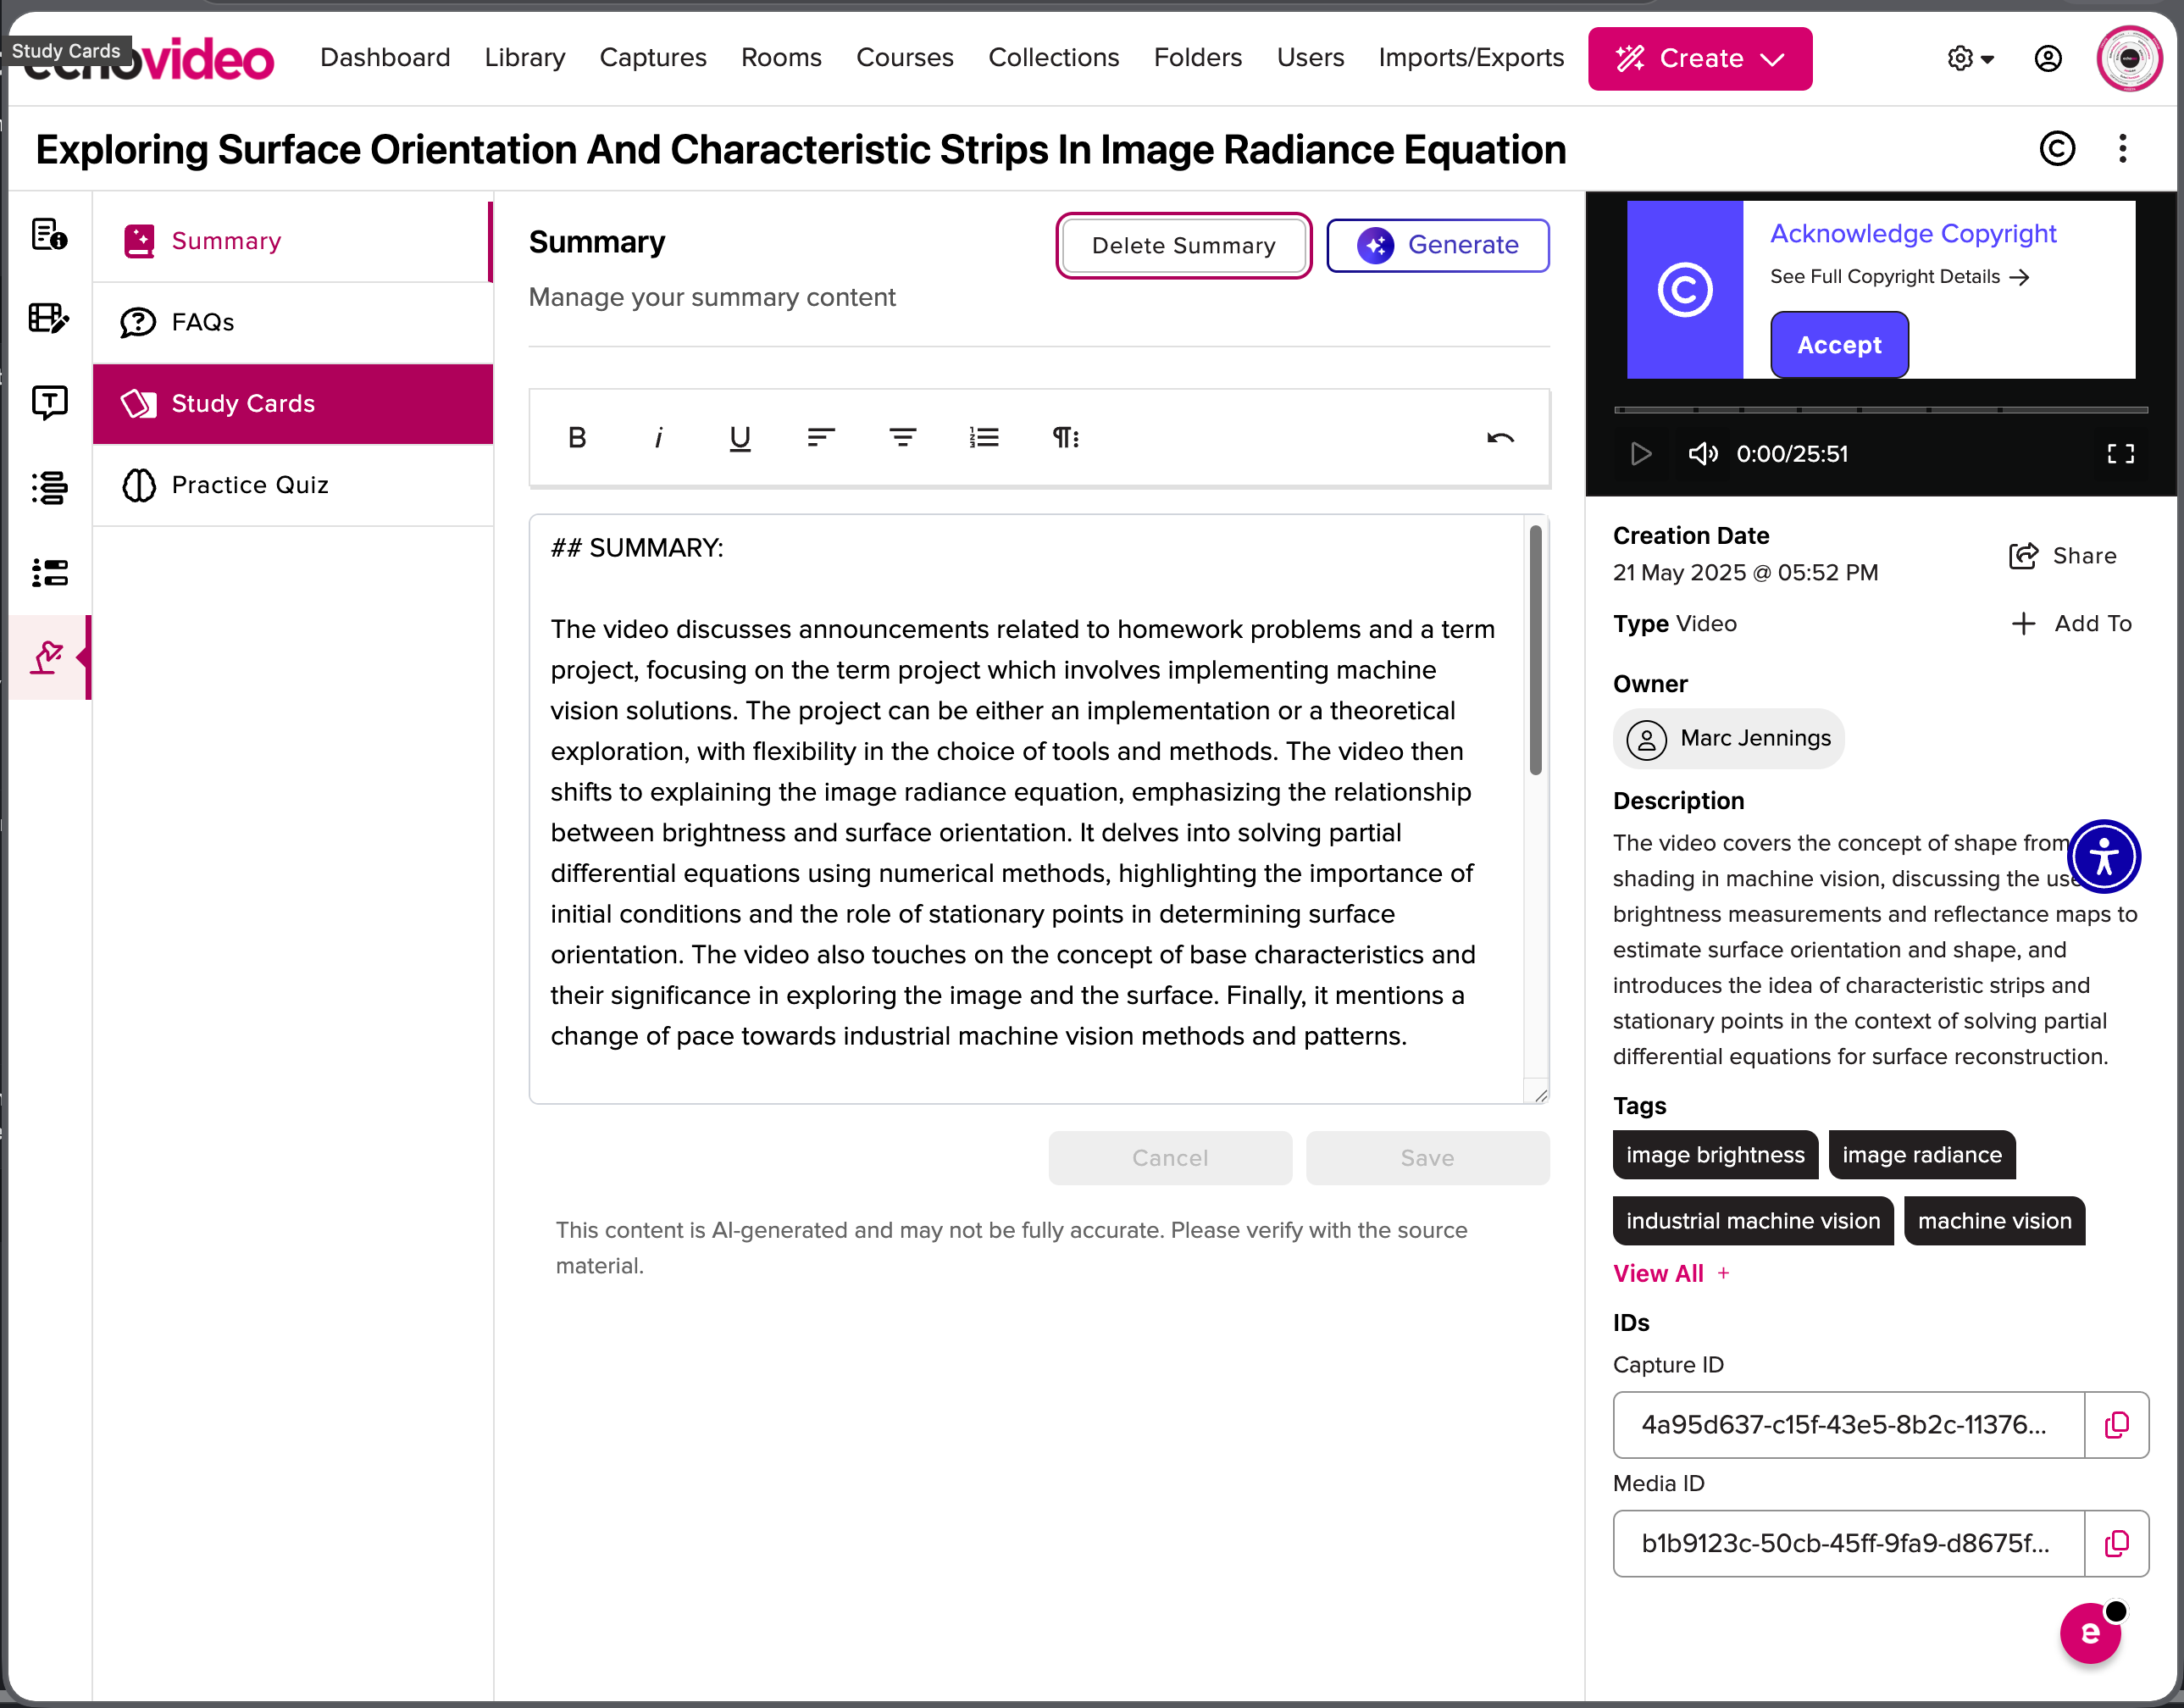Open the user account icon
The width and height of the screenshot is (2184, 1708).
[x=2048, y=59]
